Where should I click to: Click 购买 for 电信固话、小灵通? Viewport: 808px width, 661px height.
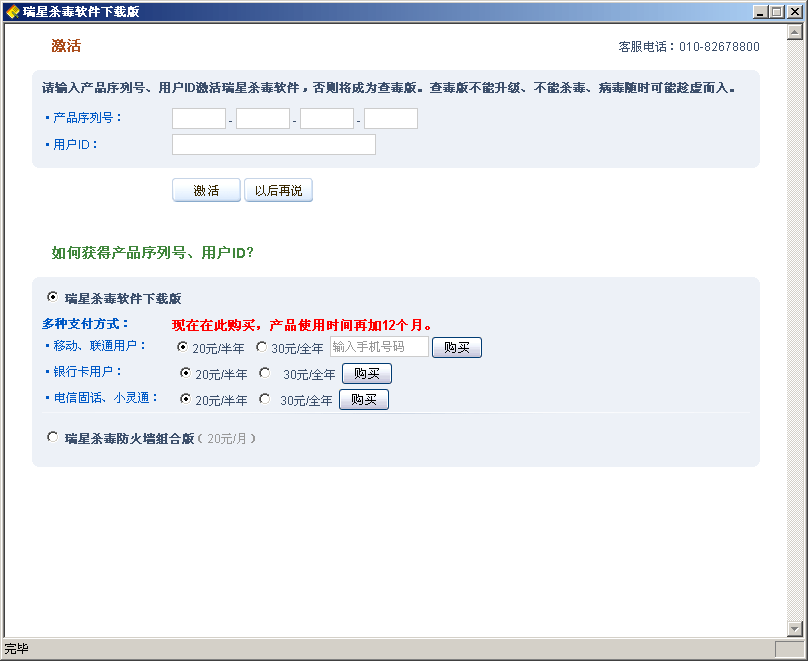pos(364,399)
